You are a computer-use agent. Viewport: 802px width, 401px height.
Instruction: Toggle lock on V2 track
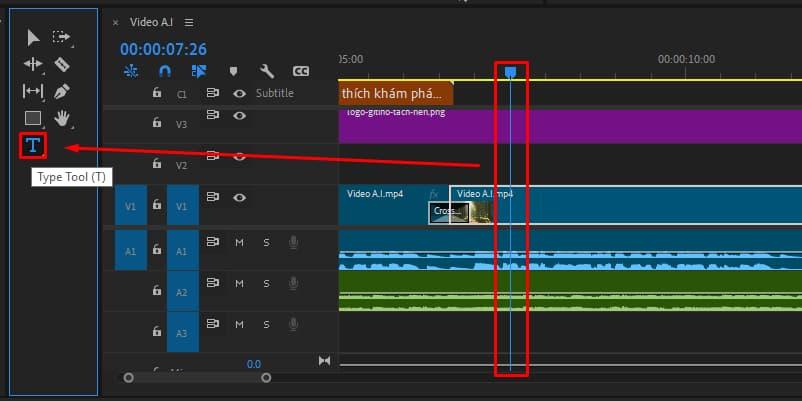[157, 164]
